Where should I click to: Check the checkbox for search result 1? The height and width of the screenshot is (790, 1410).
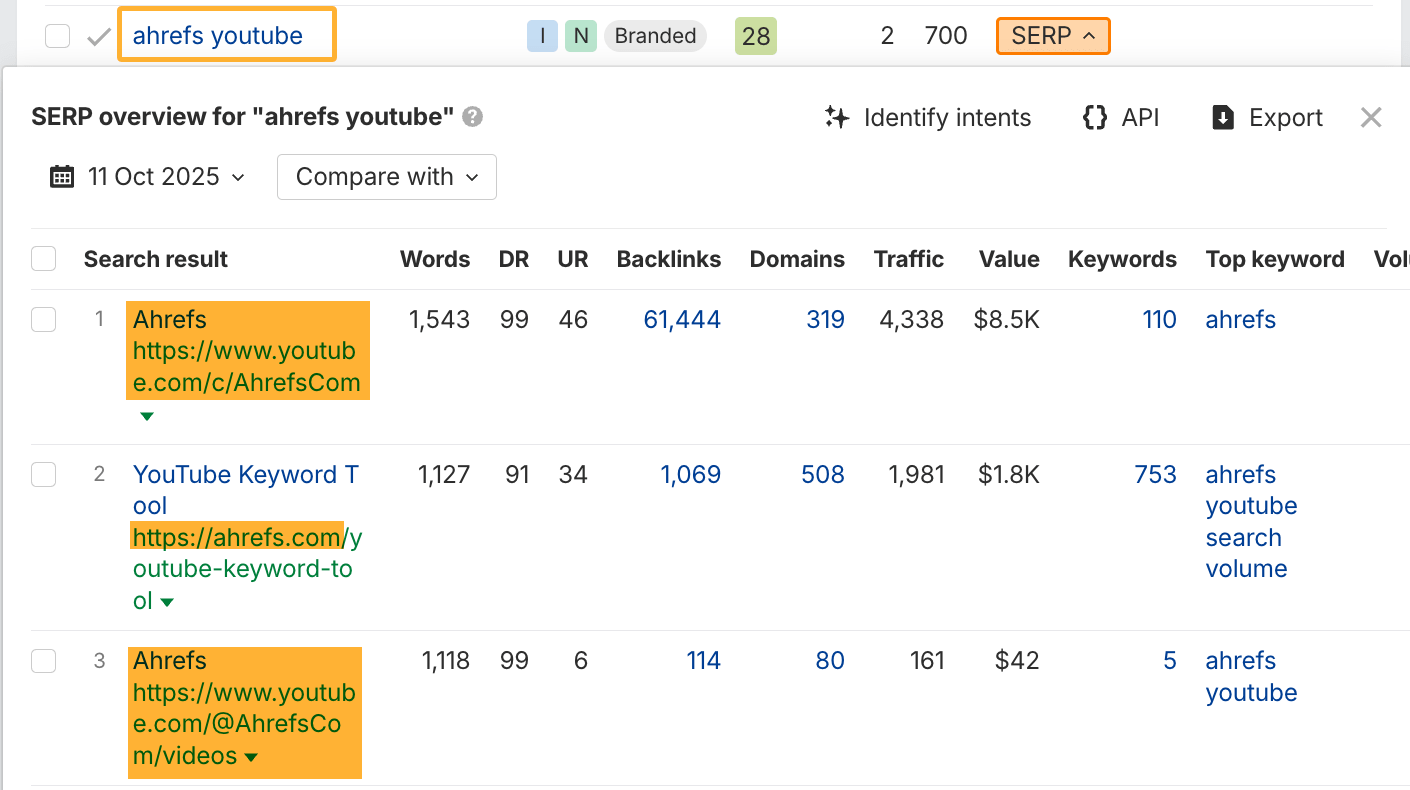[x=43, y=319]
